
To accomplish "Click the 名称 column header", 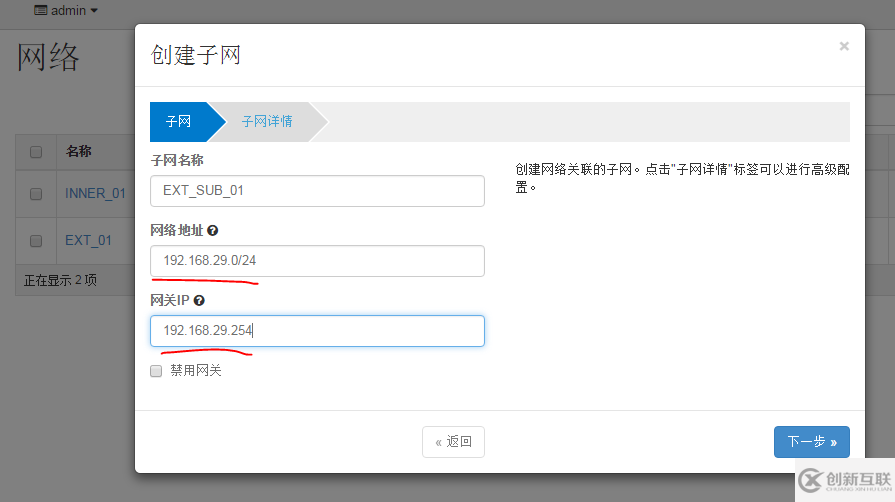I will pos(79,151).
